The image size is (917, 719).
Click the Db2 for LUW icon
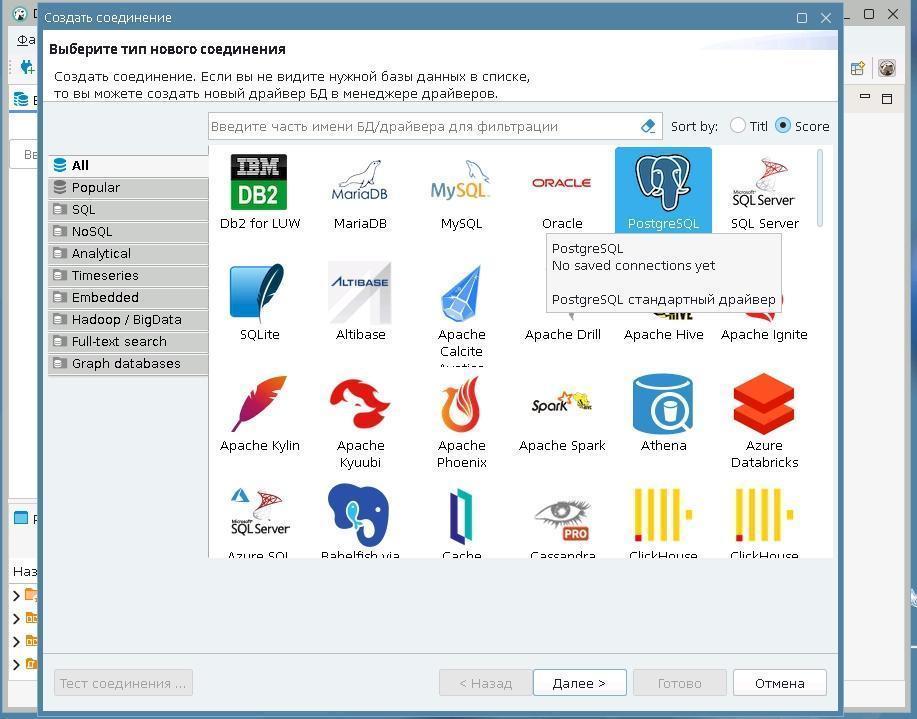259,183
